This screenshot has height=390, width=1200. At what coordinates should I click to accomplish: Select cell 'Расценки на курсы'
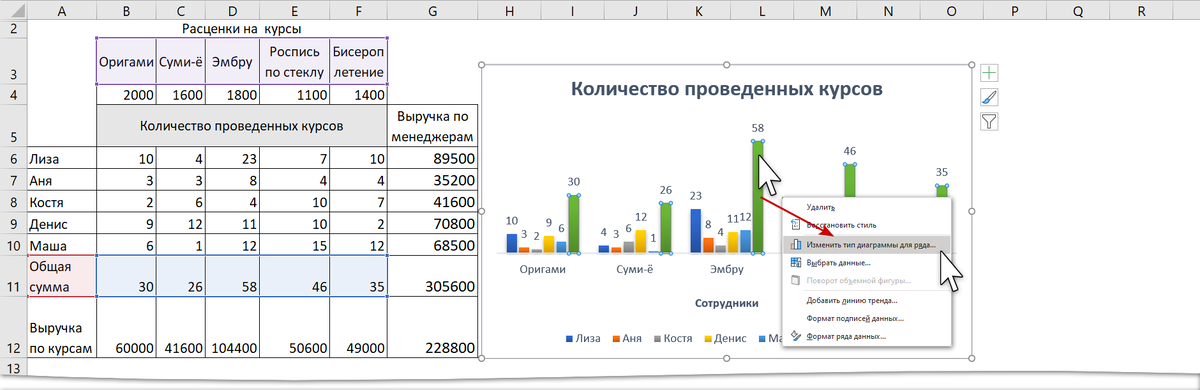click(x=241, y=29)
